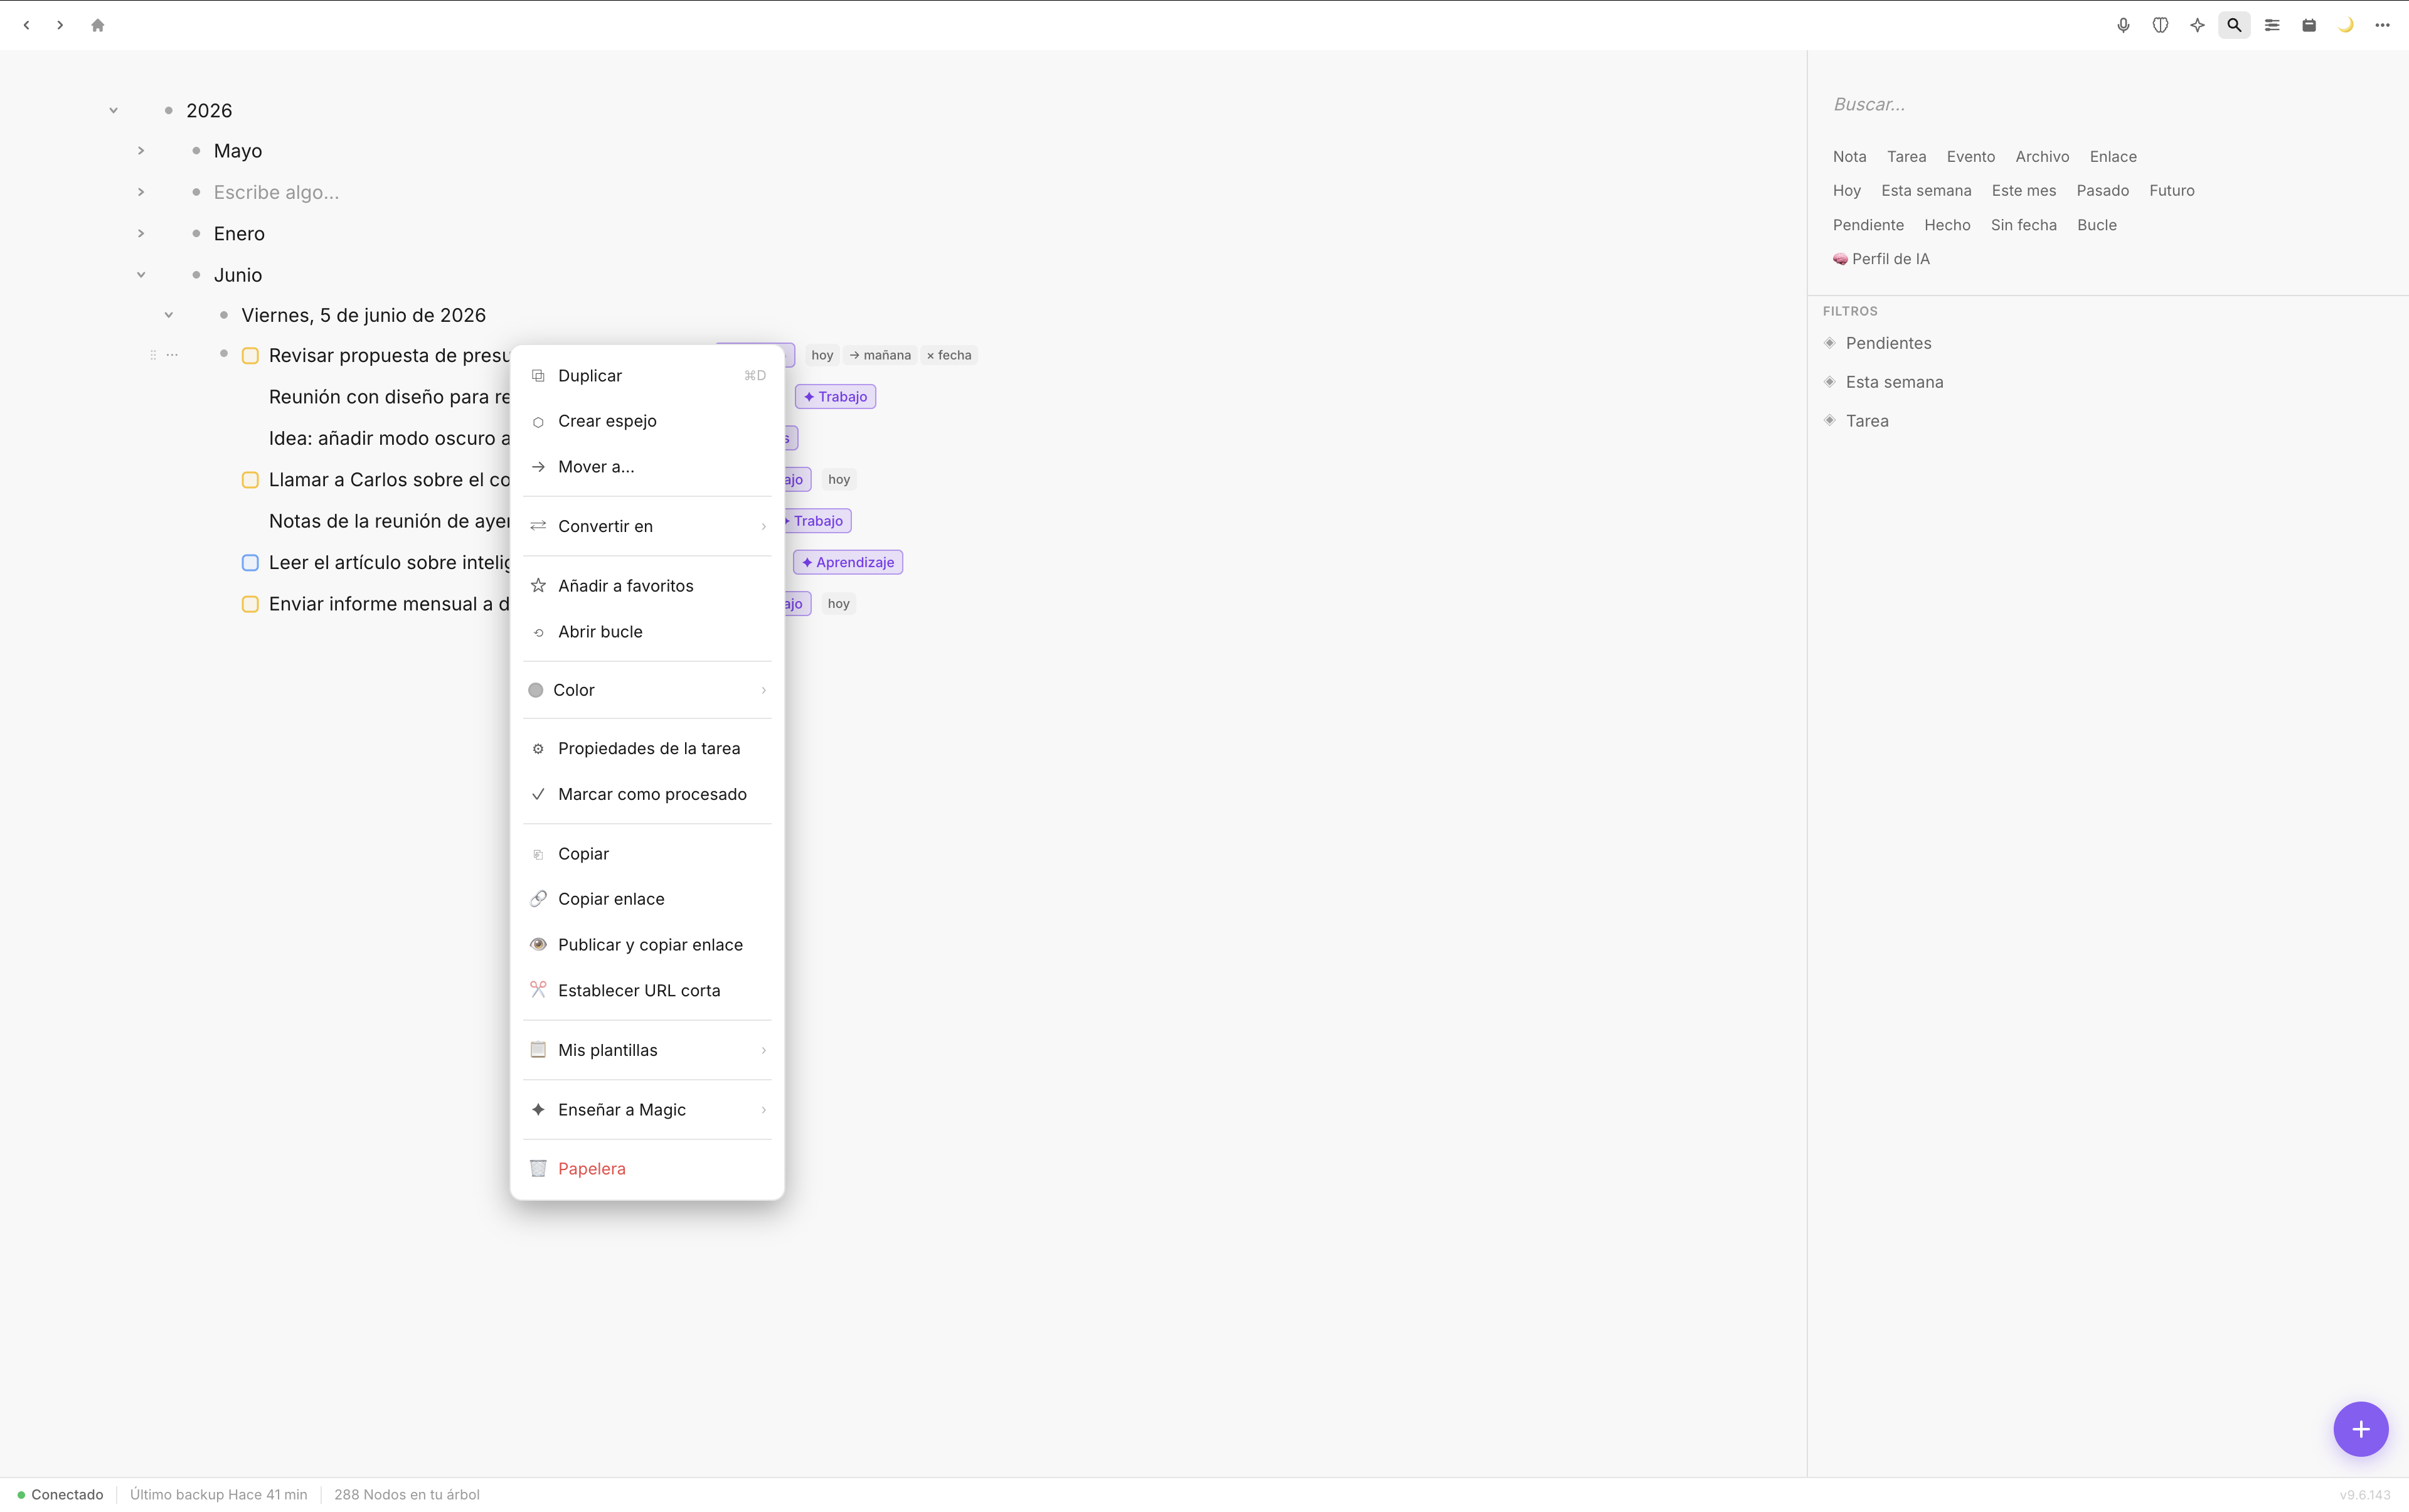Click the bullet next to 2026
This screenshot has height=1512, width=2409.
169,110
